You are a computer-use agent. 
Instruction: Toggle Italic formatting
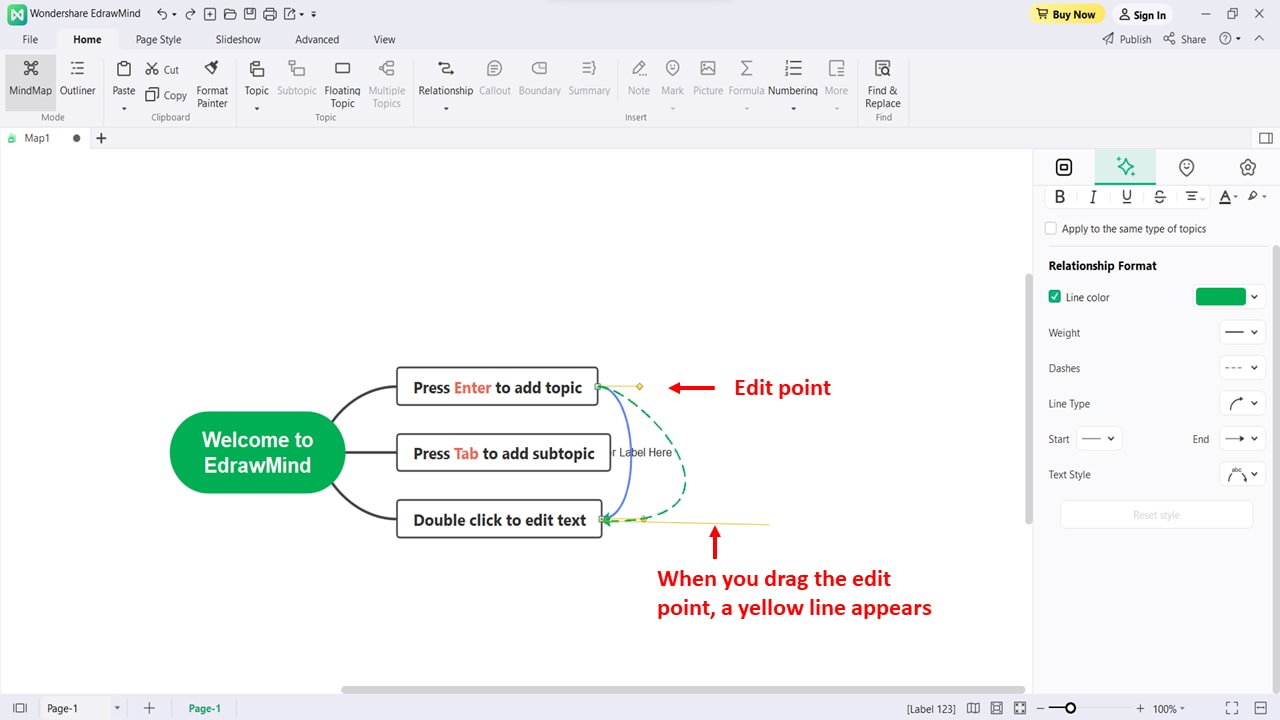(x=1093, y=197)
